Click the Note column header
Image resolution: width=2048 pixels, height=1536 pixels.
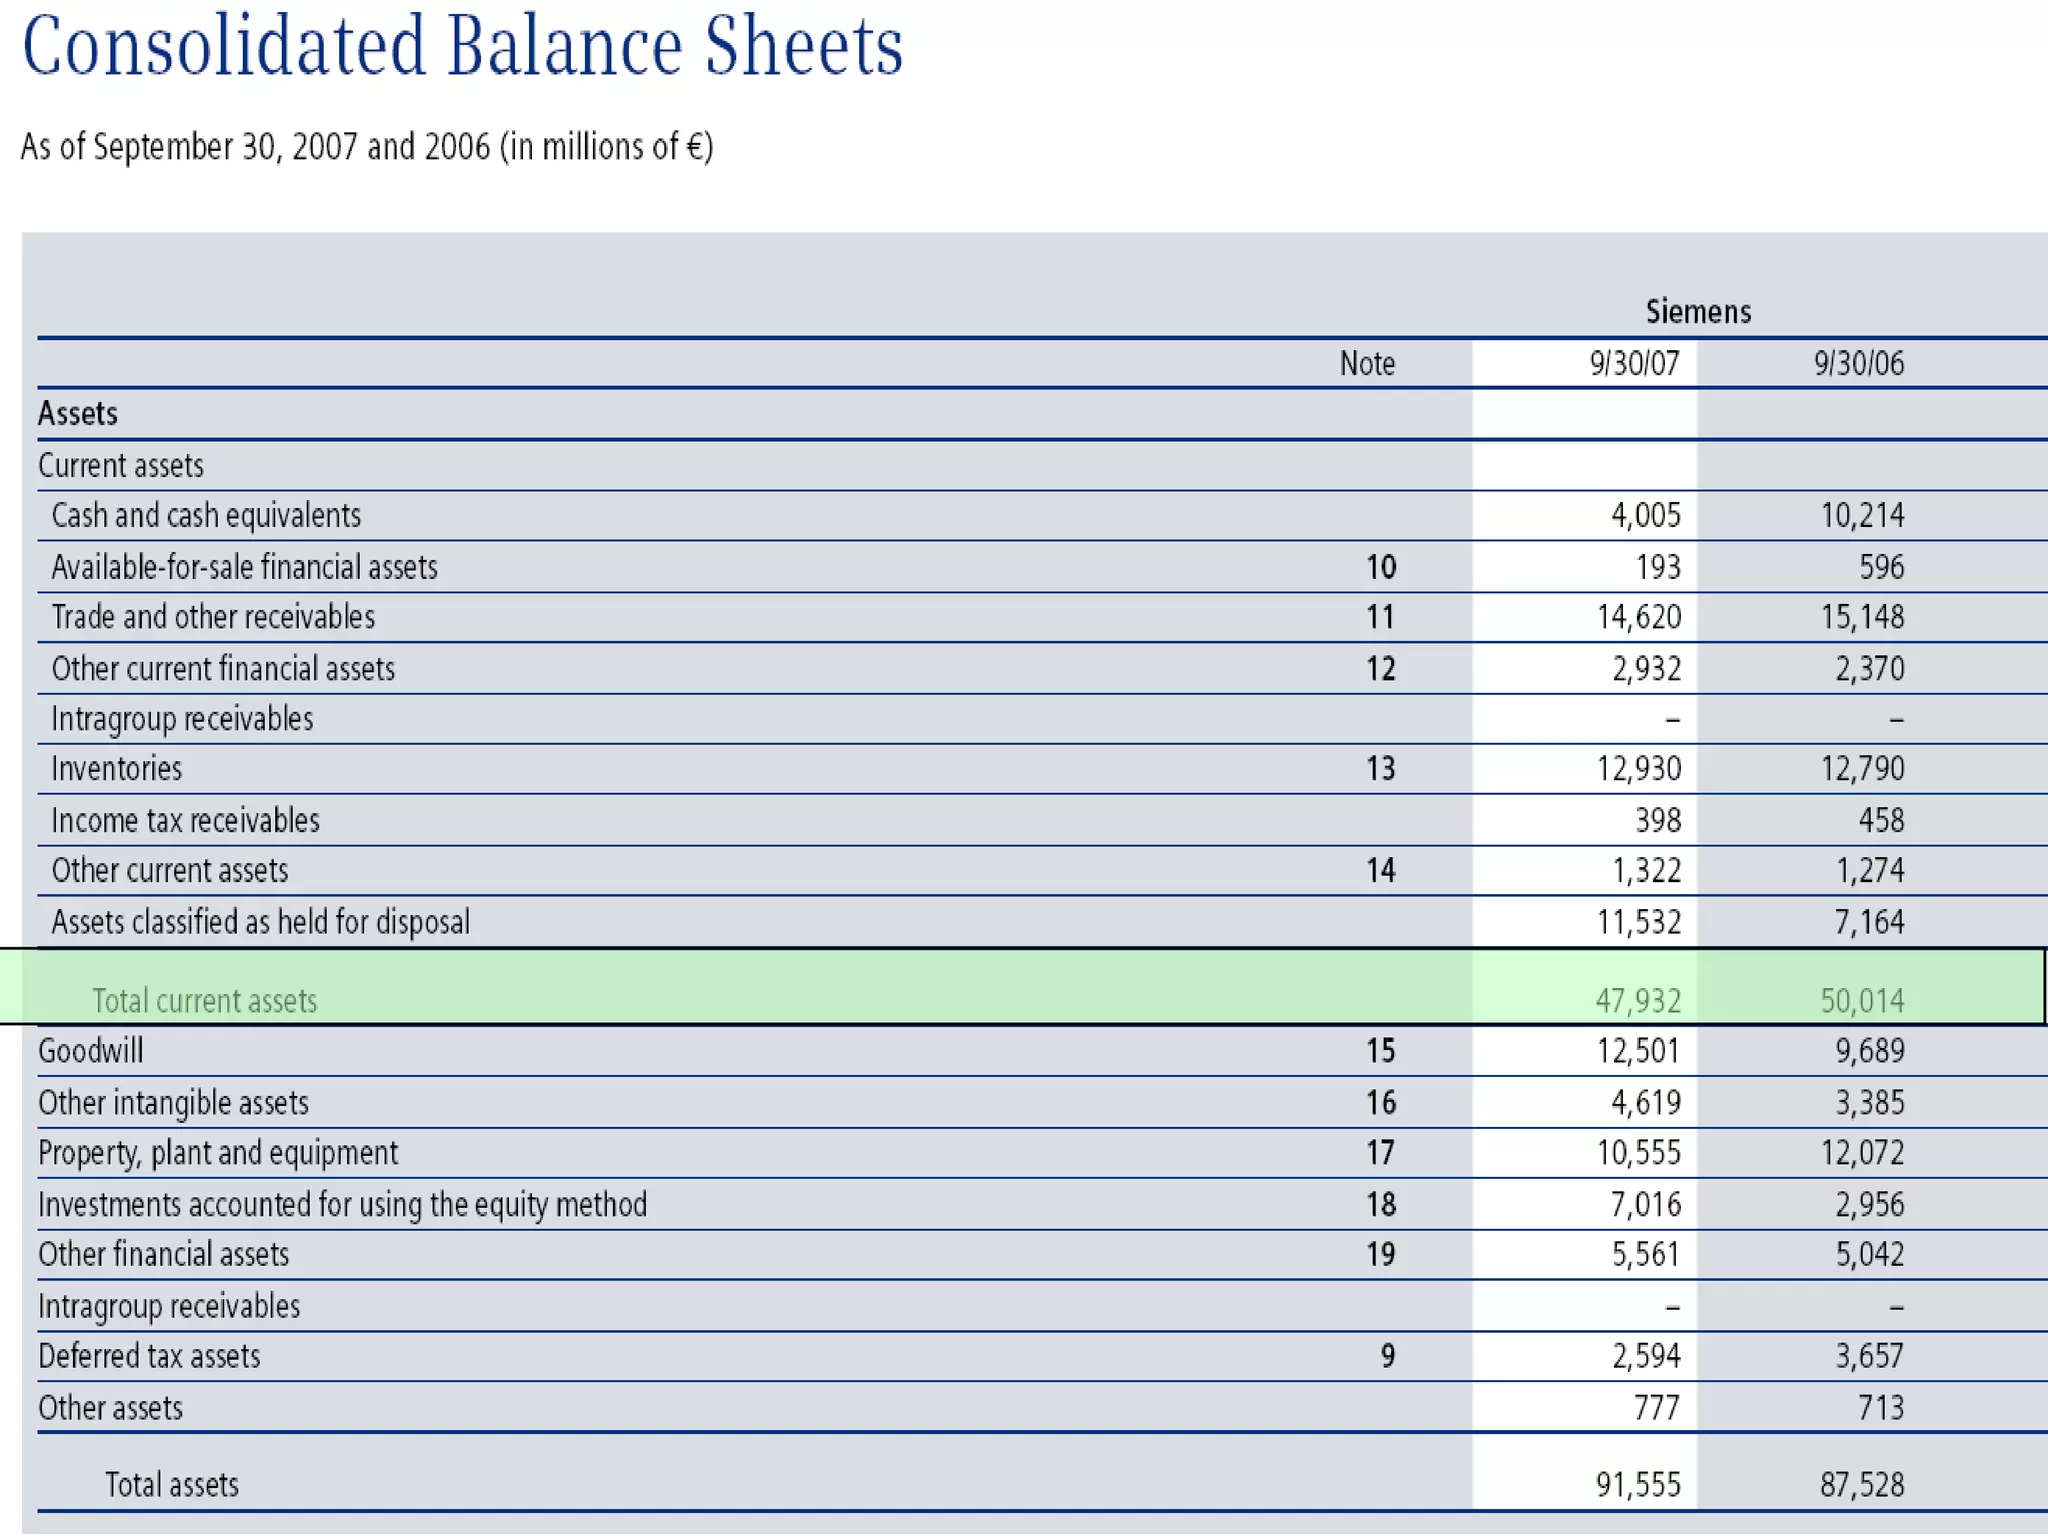pos(1366,363)
